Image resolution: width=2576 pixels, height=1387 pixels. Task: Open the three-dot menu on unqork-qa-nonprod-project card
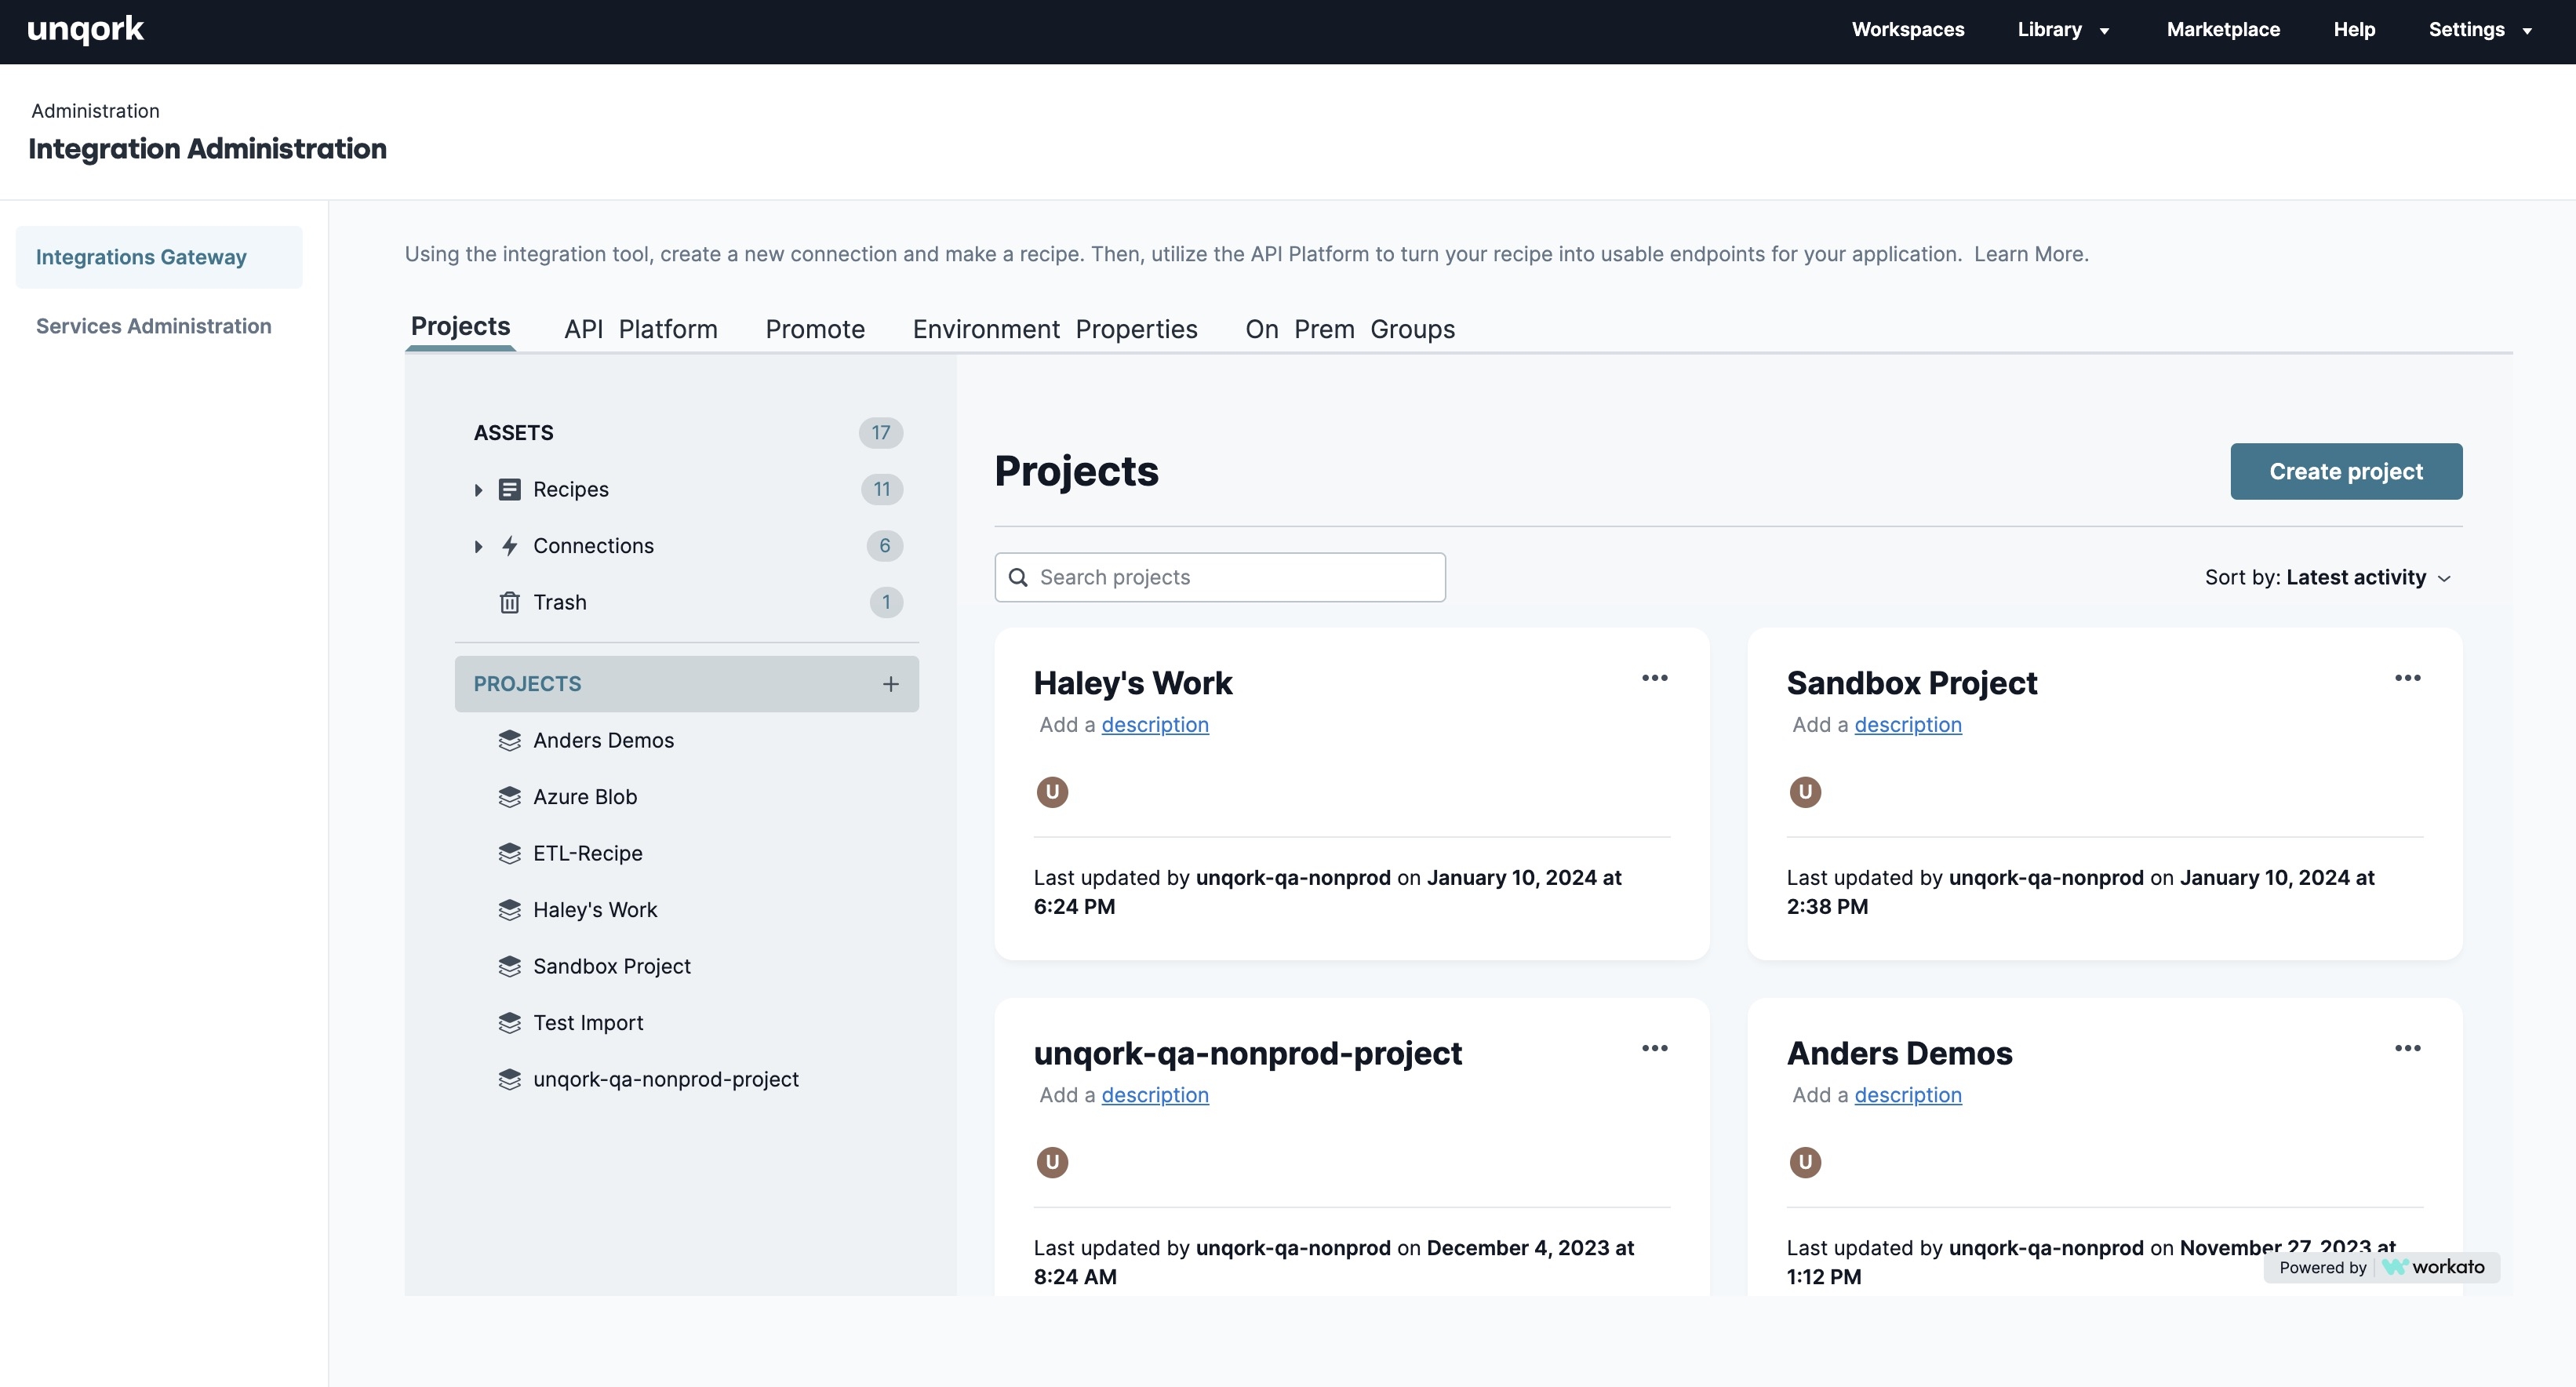click(x=1655, y=1048)
